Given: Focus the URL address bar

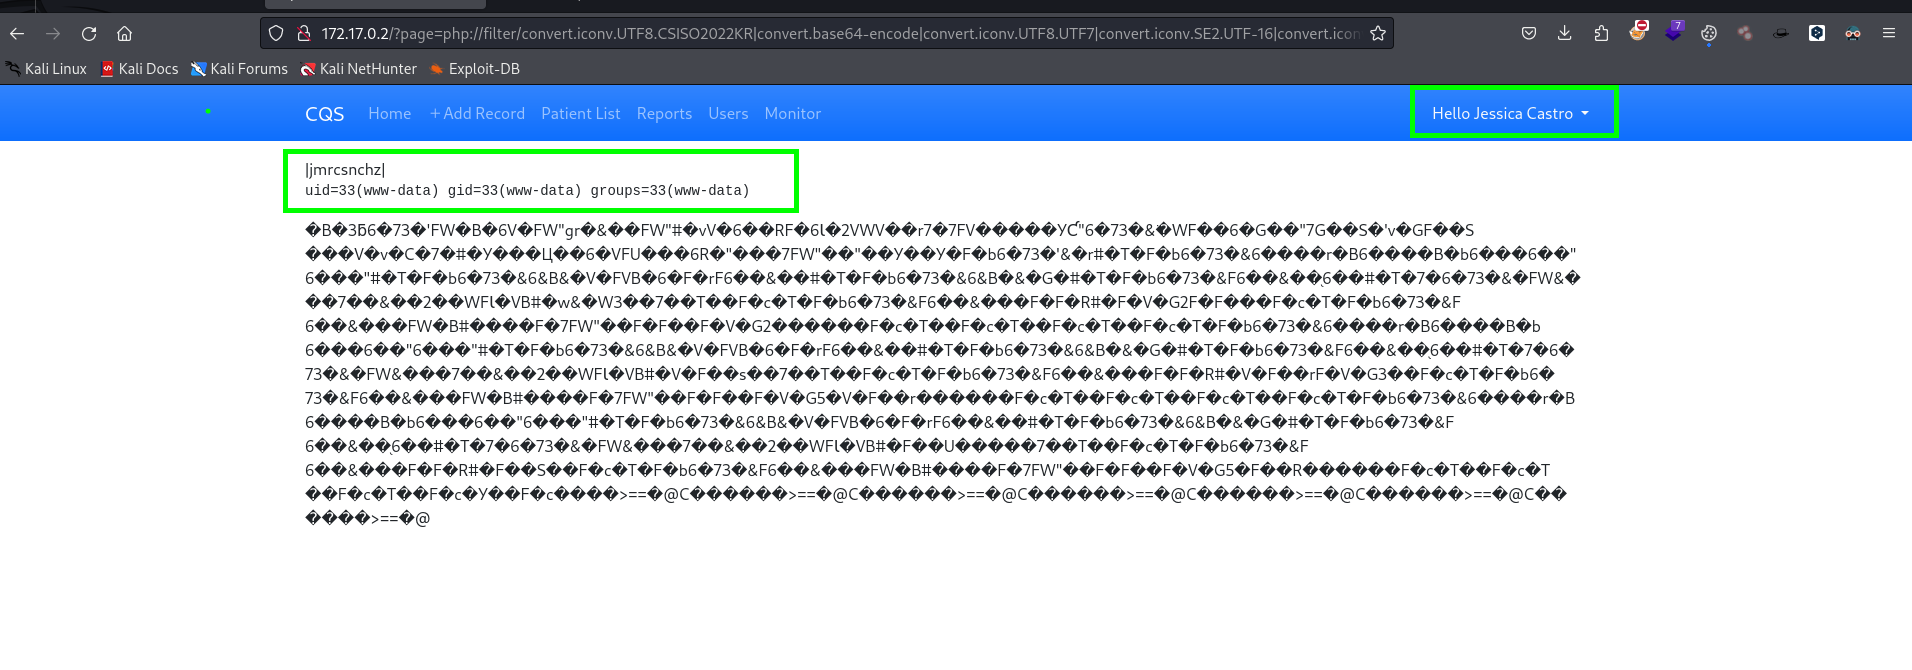Looking at the screenshot, I should (x=840, y=34).
